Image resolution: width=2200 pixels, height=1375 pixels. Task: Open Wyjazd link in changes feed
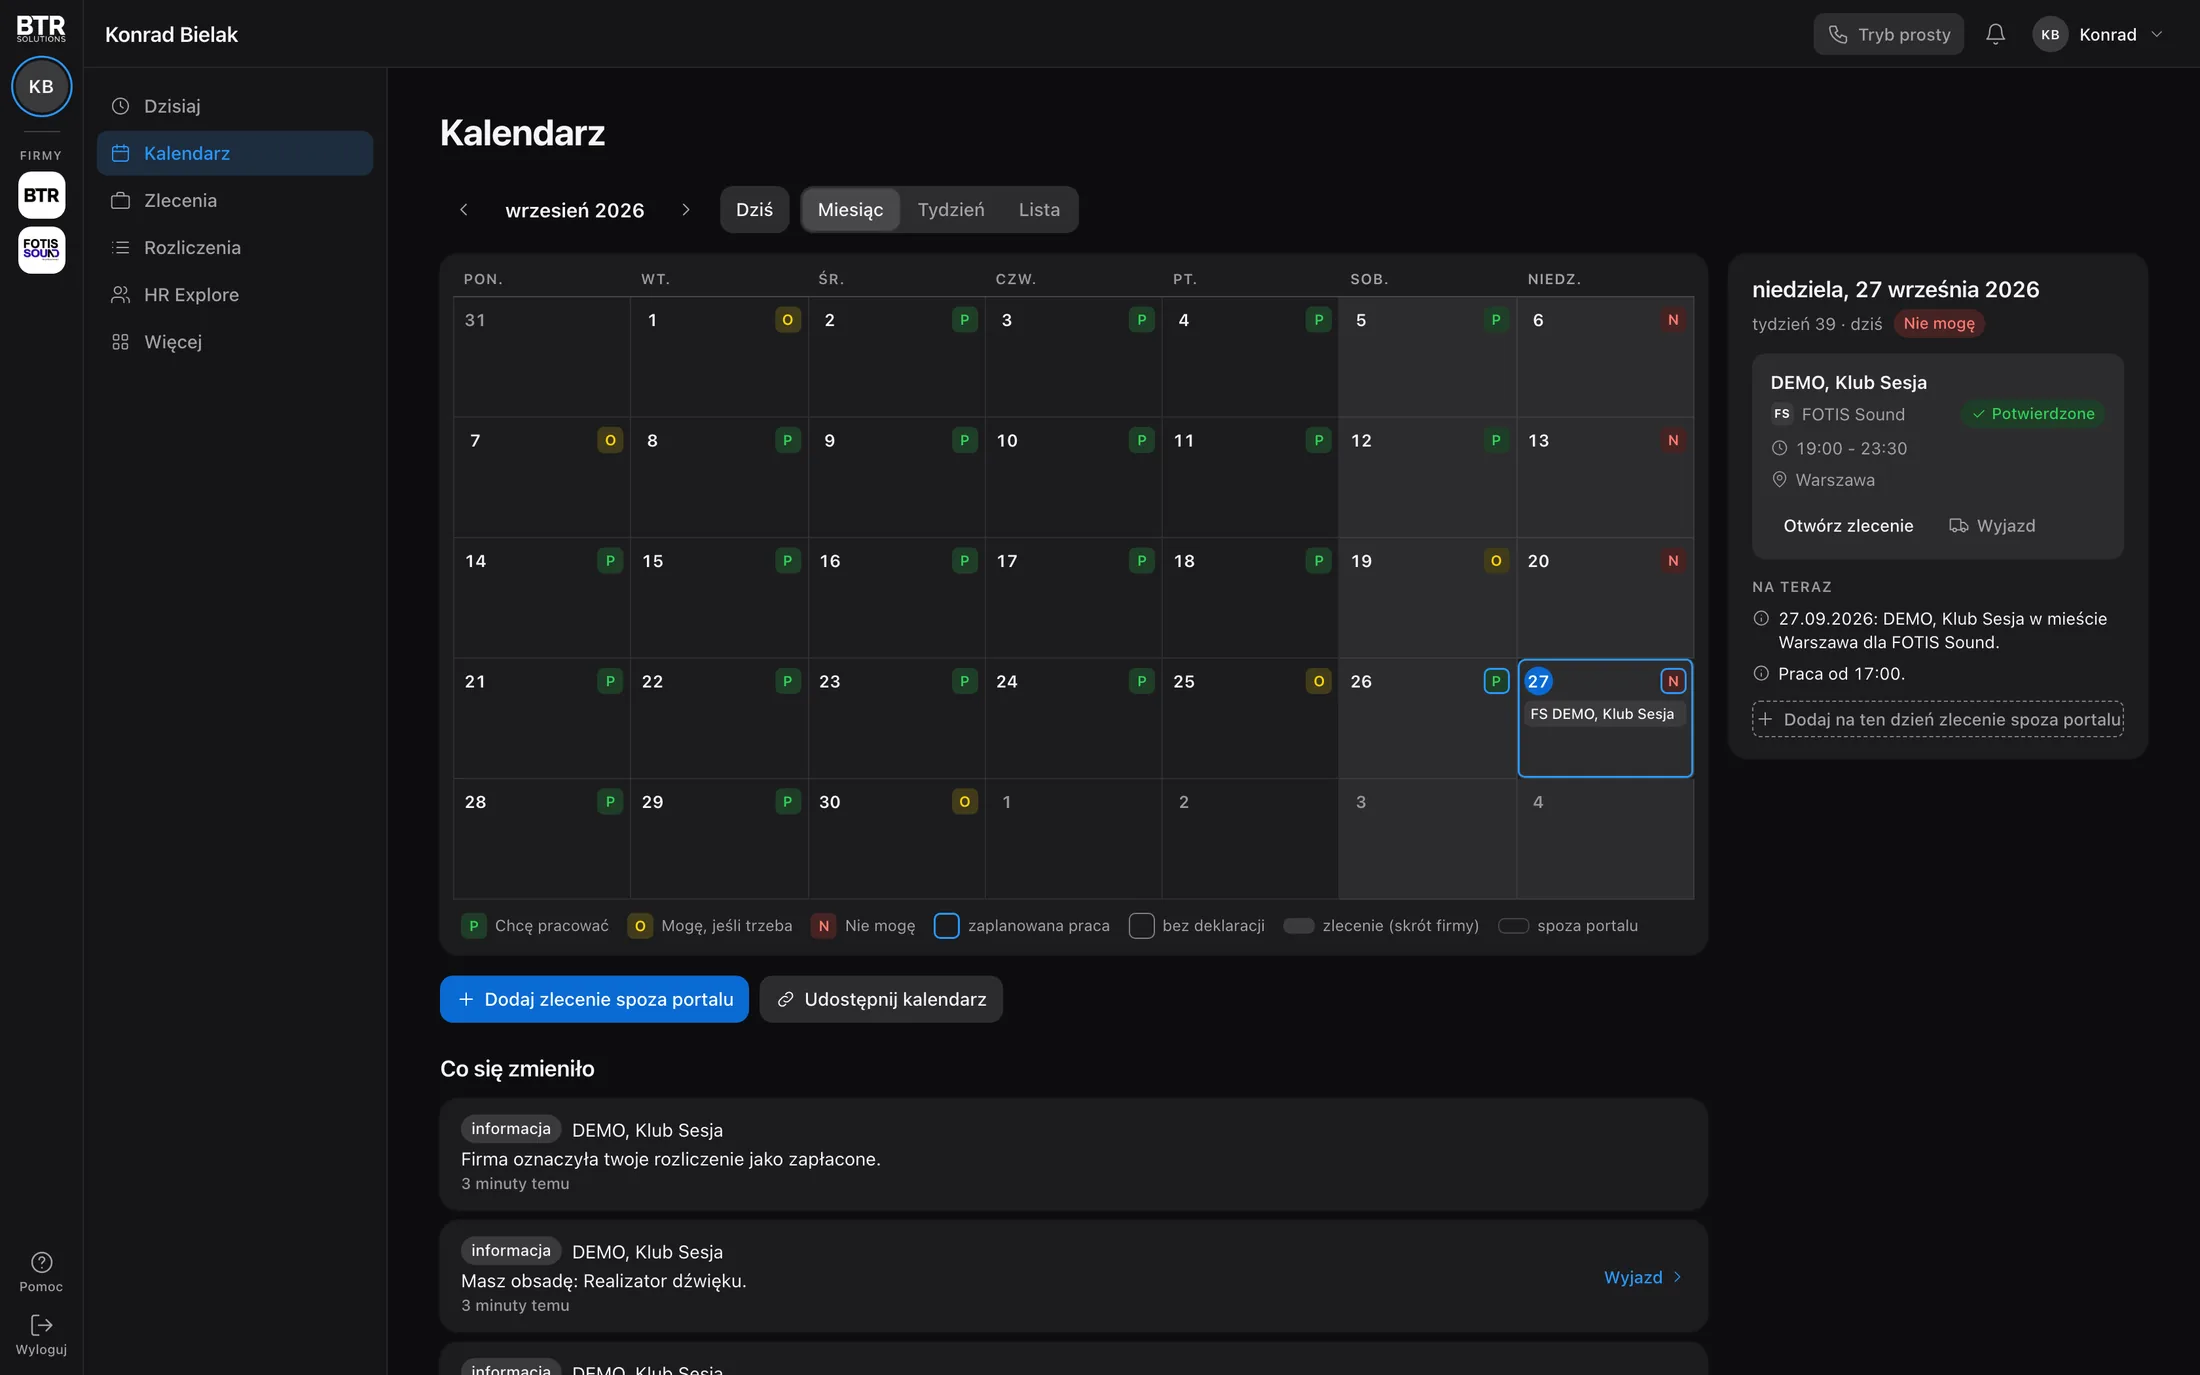pyautogui.click(x=1642, y=1277)
